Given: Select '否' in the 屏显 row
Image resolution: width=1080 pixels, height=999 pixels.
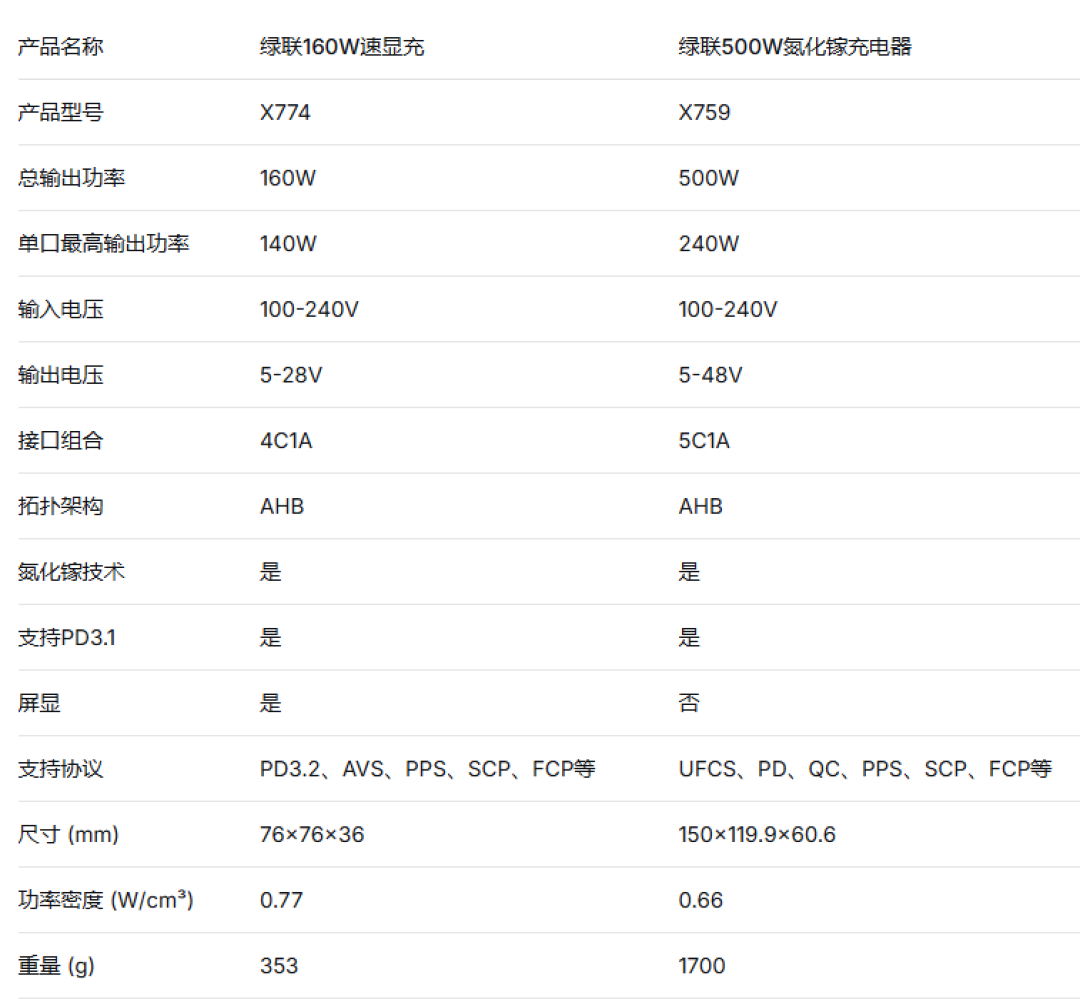Looking at the screenshot, I should tap(689, 703).
